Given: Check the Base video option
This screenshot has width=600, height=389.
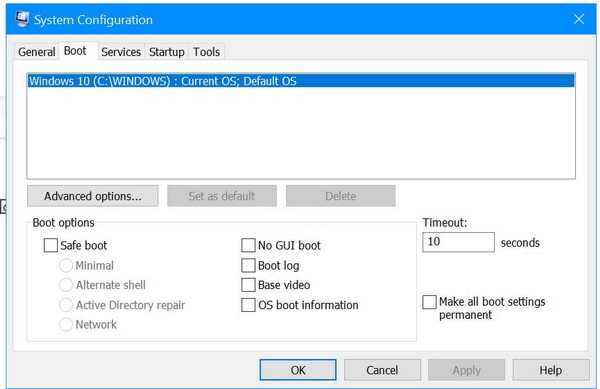Looking at the screenshot, I should [248, 285].
